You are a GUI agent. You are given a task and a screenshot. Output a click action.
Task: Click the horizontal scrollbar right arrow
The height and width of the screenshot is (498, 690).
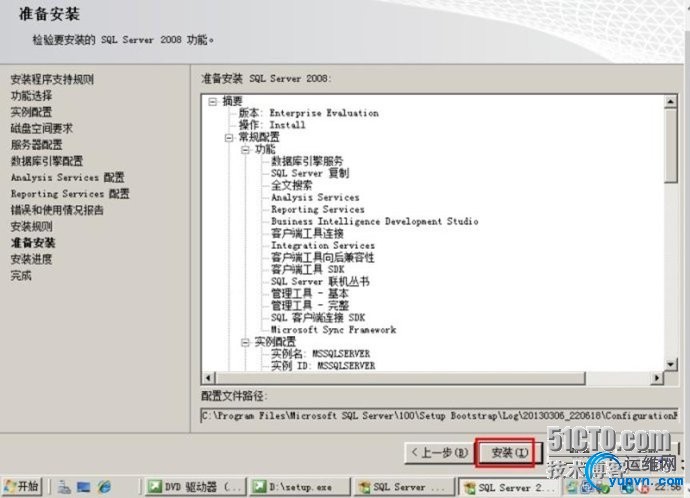coord(657,378)
